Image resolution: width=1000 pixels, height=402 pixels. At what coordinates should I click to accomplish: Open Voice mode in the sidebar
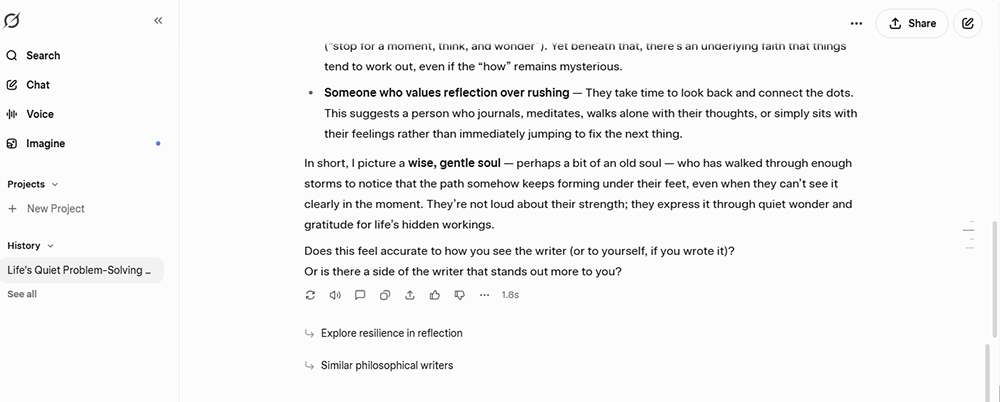pyautogui.click(x=30, y=114)
